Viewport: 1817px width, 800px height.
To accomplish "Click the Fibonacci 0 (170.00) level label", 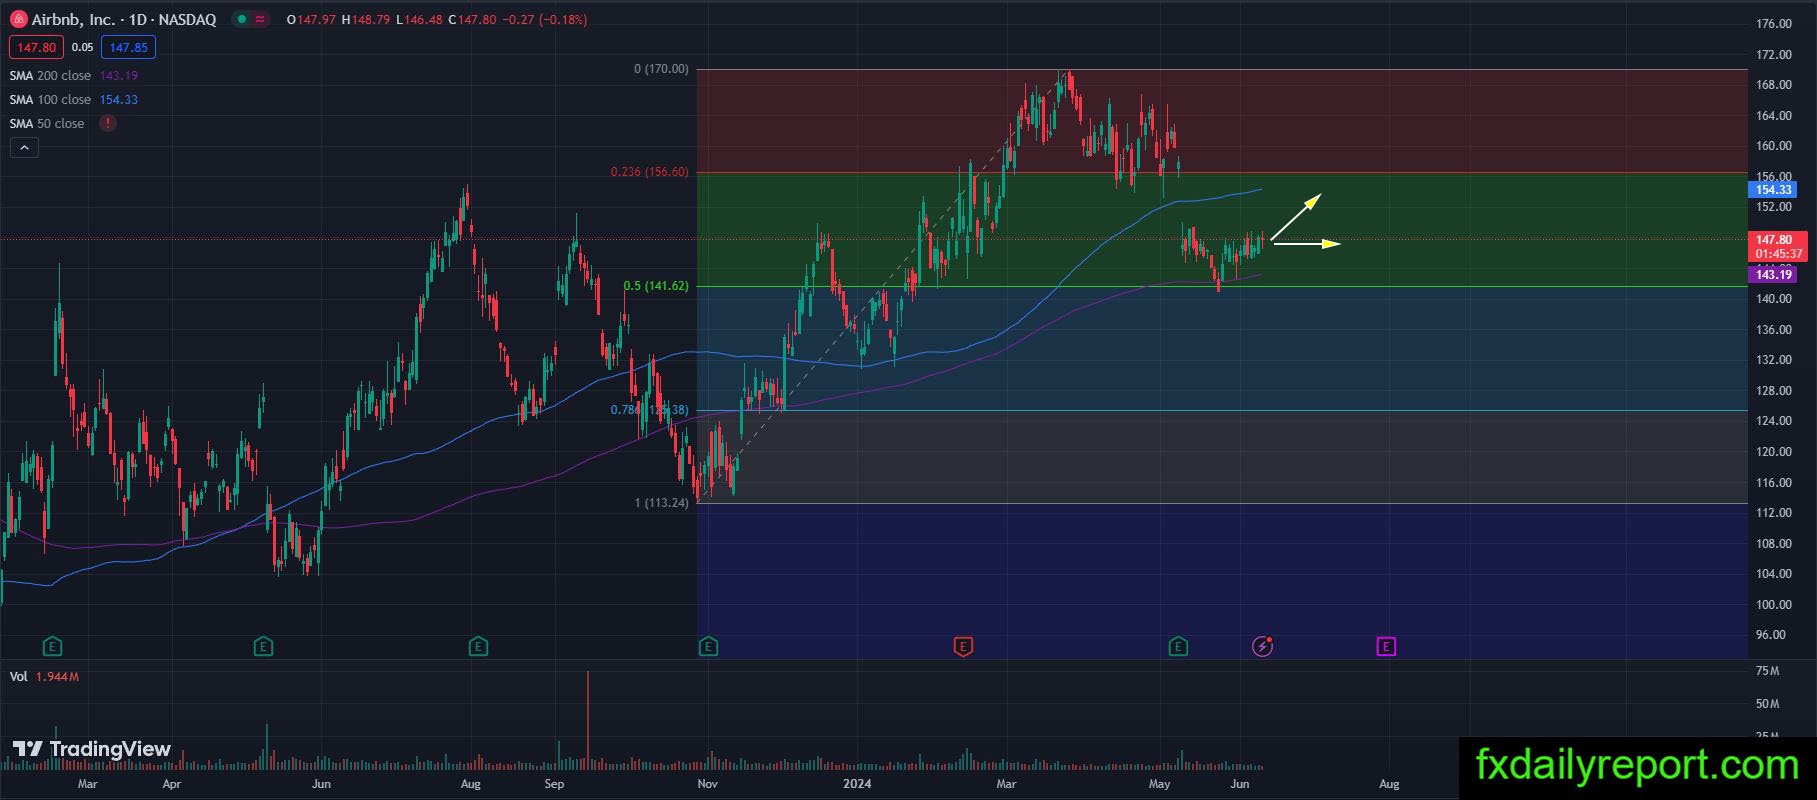I will pos(661,69).
